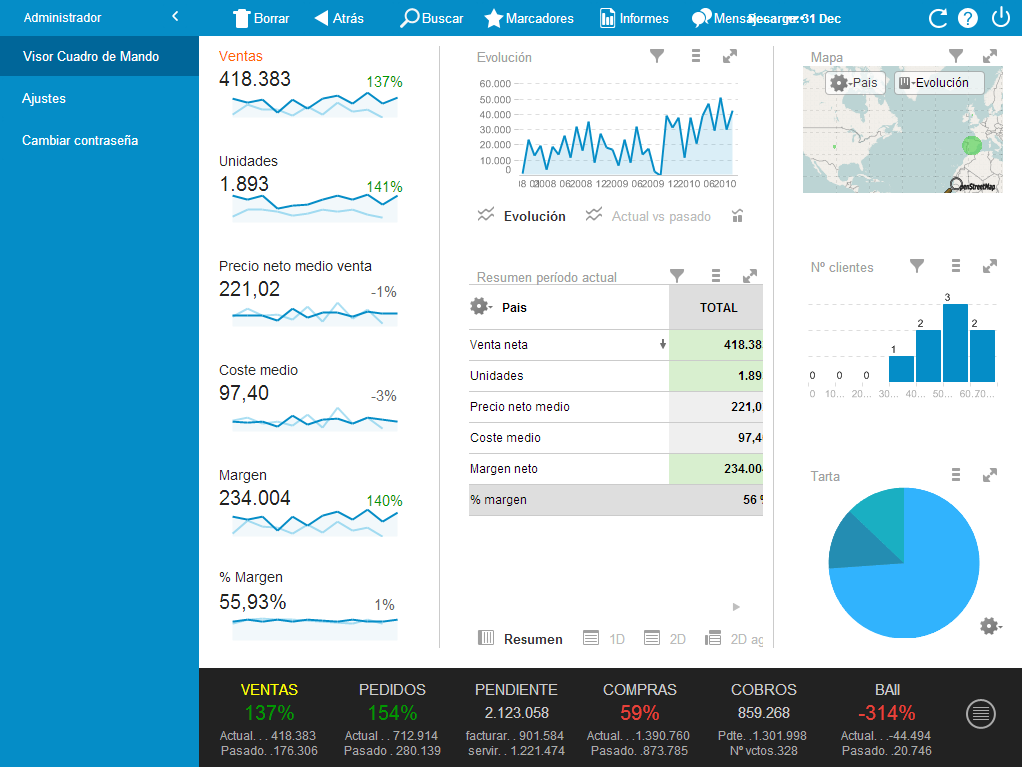Open Pais gear dropdown in summary table
Viewport: 1022px width, 767px height.
481,307
